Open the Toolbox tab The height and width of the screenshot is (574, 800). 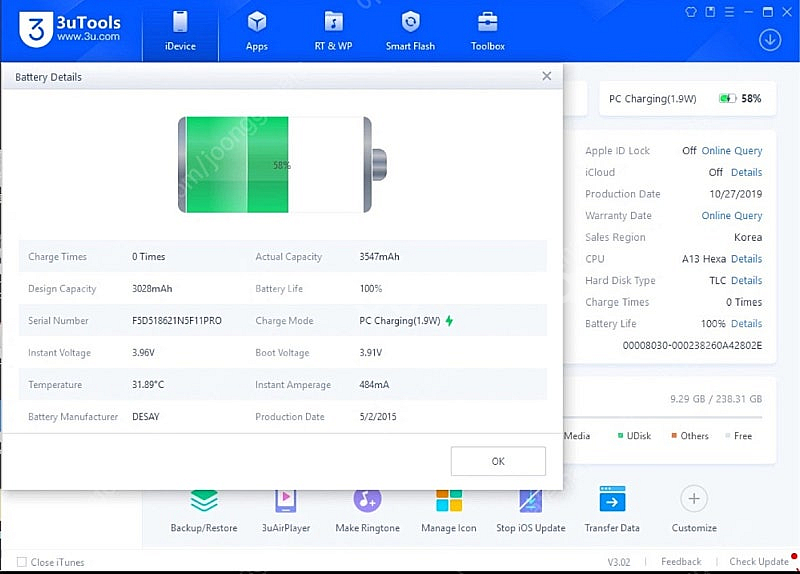point(488,32)
